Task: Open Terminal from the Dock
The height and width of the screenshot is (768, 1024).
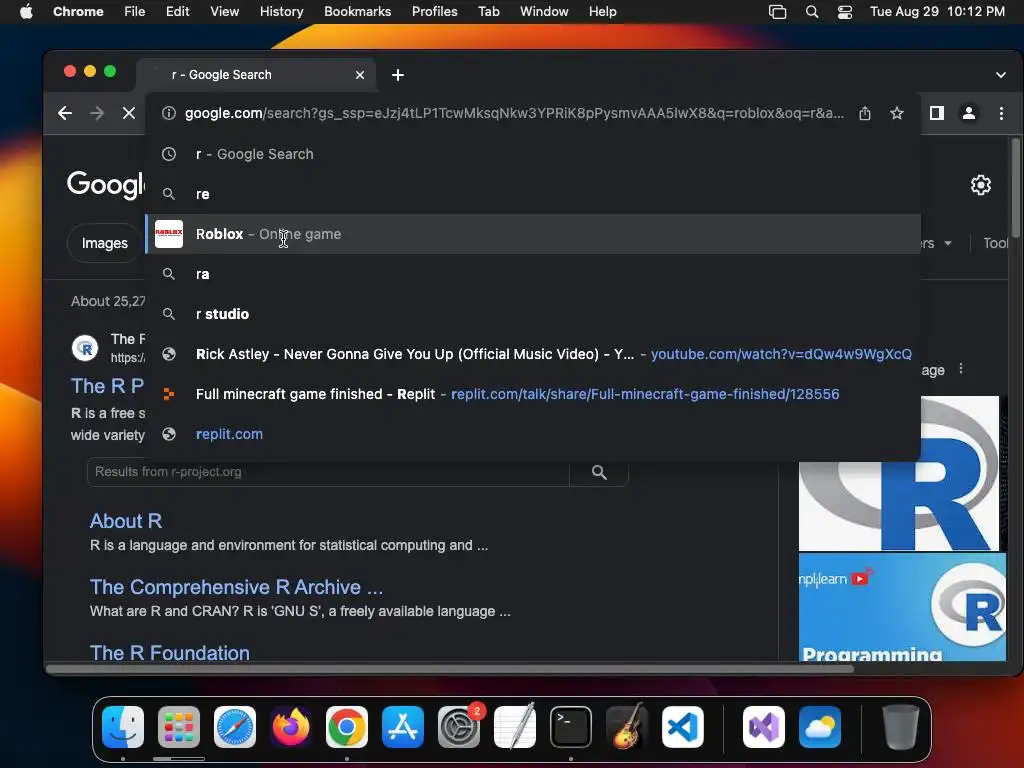Action: coord(571,727)
